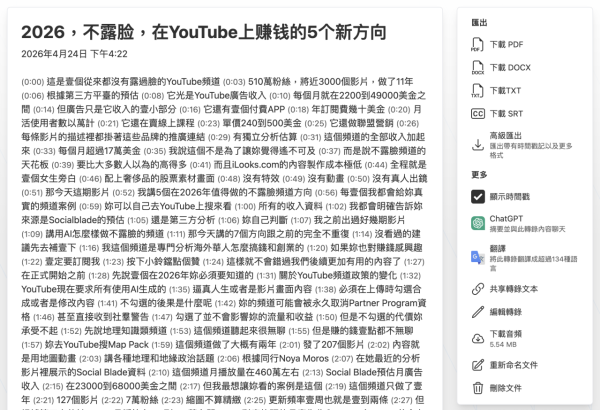Click the PDF file icon
Image resolution: width=600 pixels, height=410 pixels.
(x=478, y=44)
